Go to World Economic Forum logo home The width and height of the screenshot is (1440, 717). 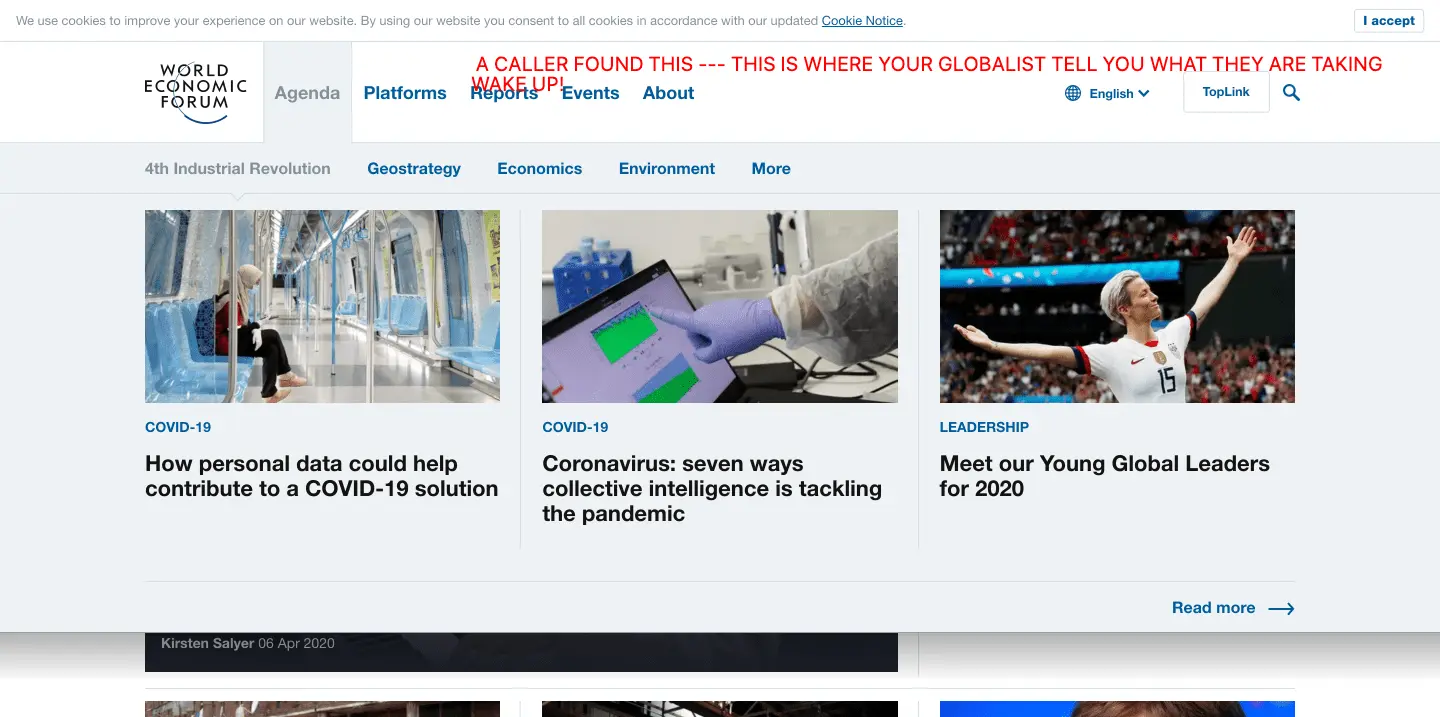[x=195, y=93]
